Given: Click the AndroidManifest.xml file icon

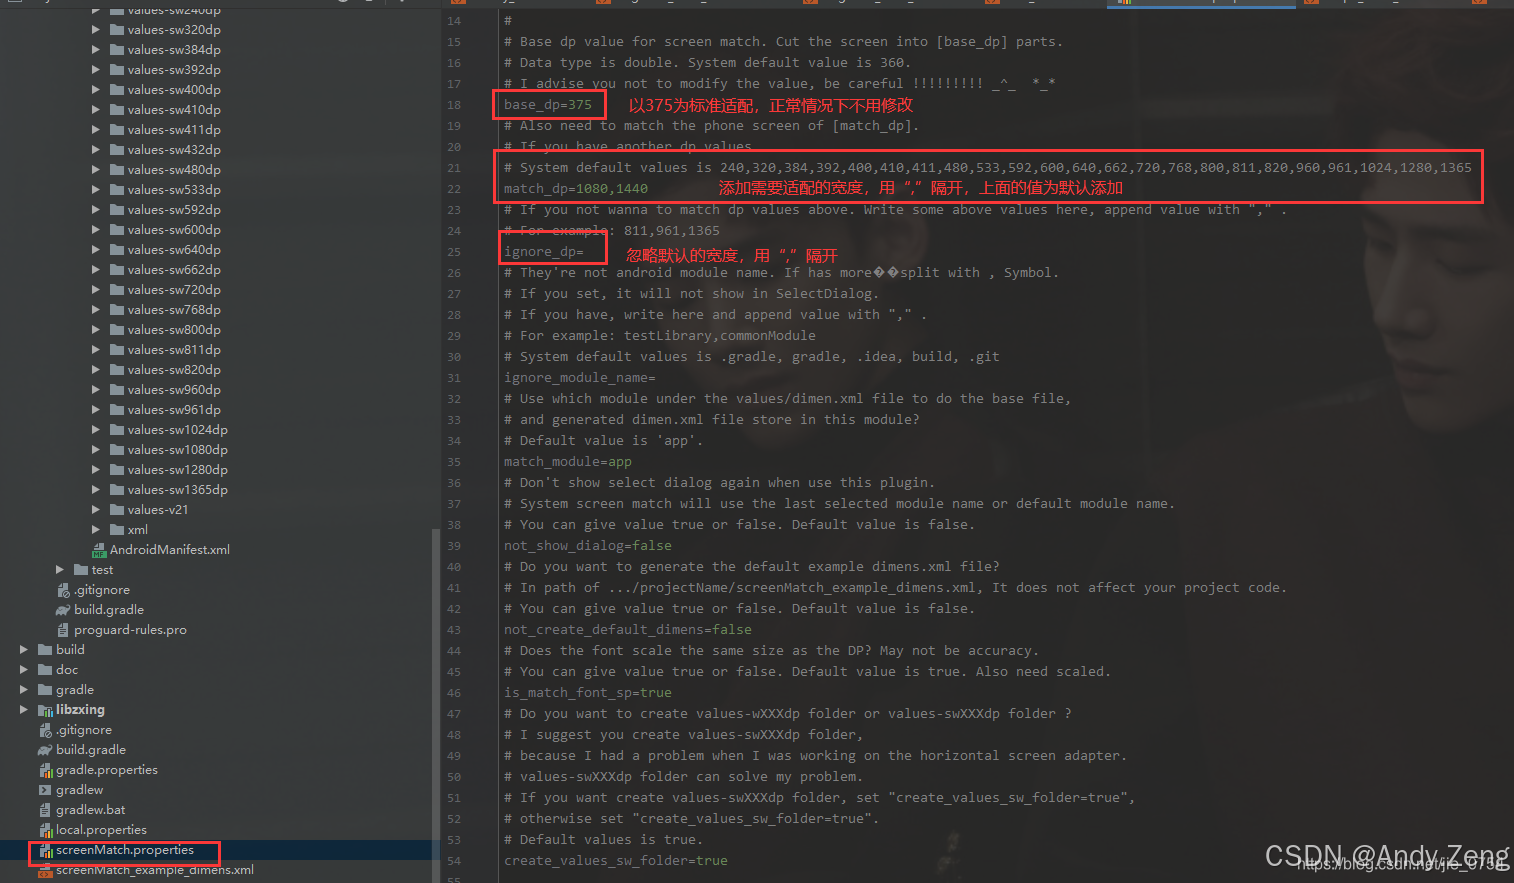Looking at the screenshot, I should pos(98,549).
